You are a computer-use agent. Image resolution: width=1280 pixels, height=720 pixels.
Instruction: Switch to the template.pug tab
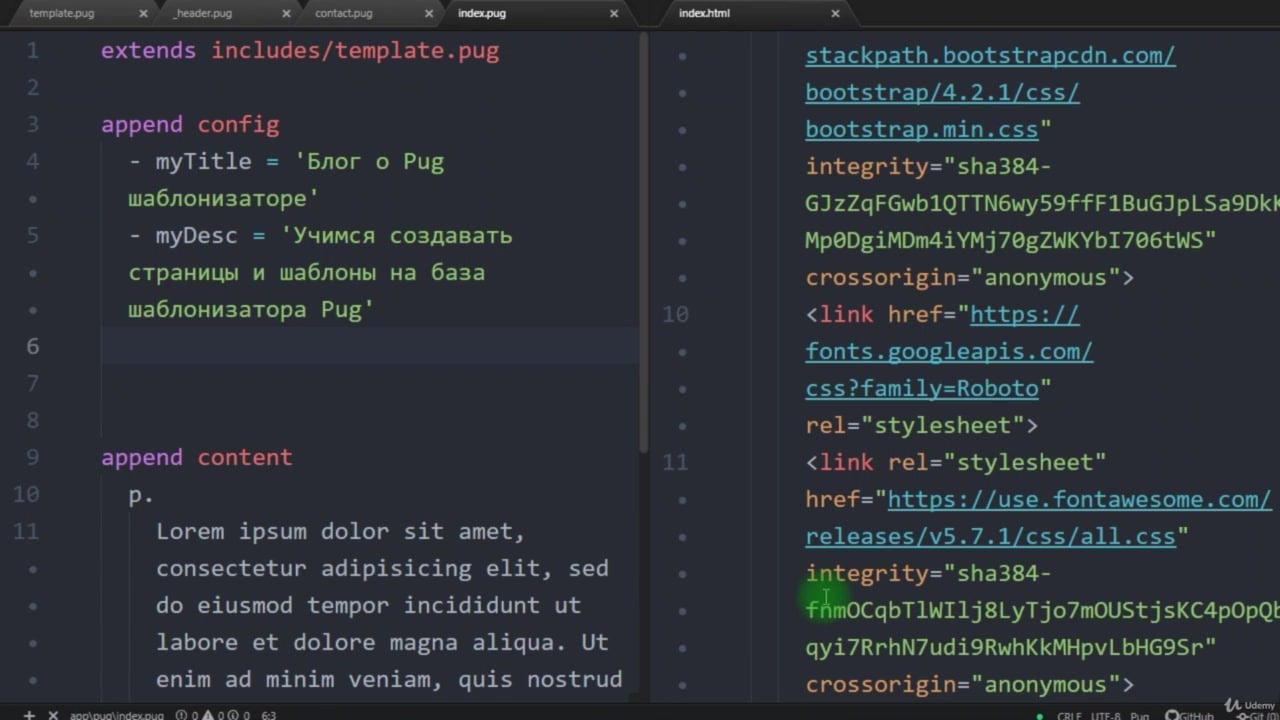click(x=61, y=13)
